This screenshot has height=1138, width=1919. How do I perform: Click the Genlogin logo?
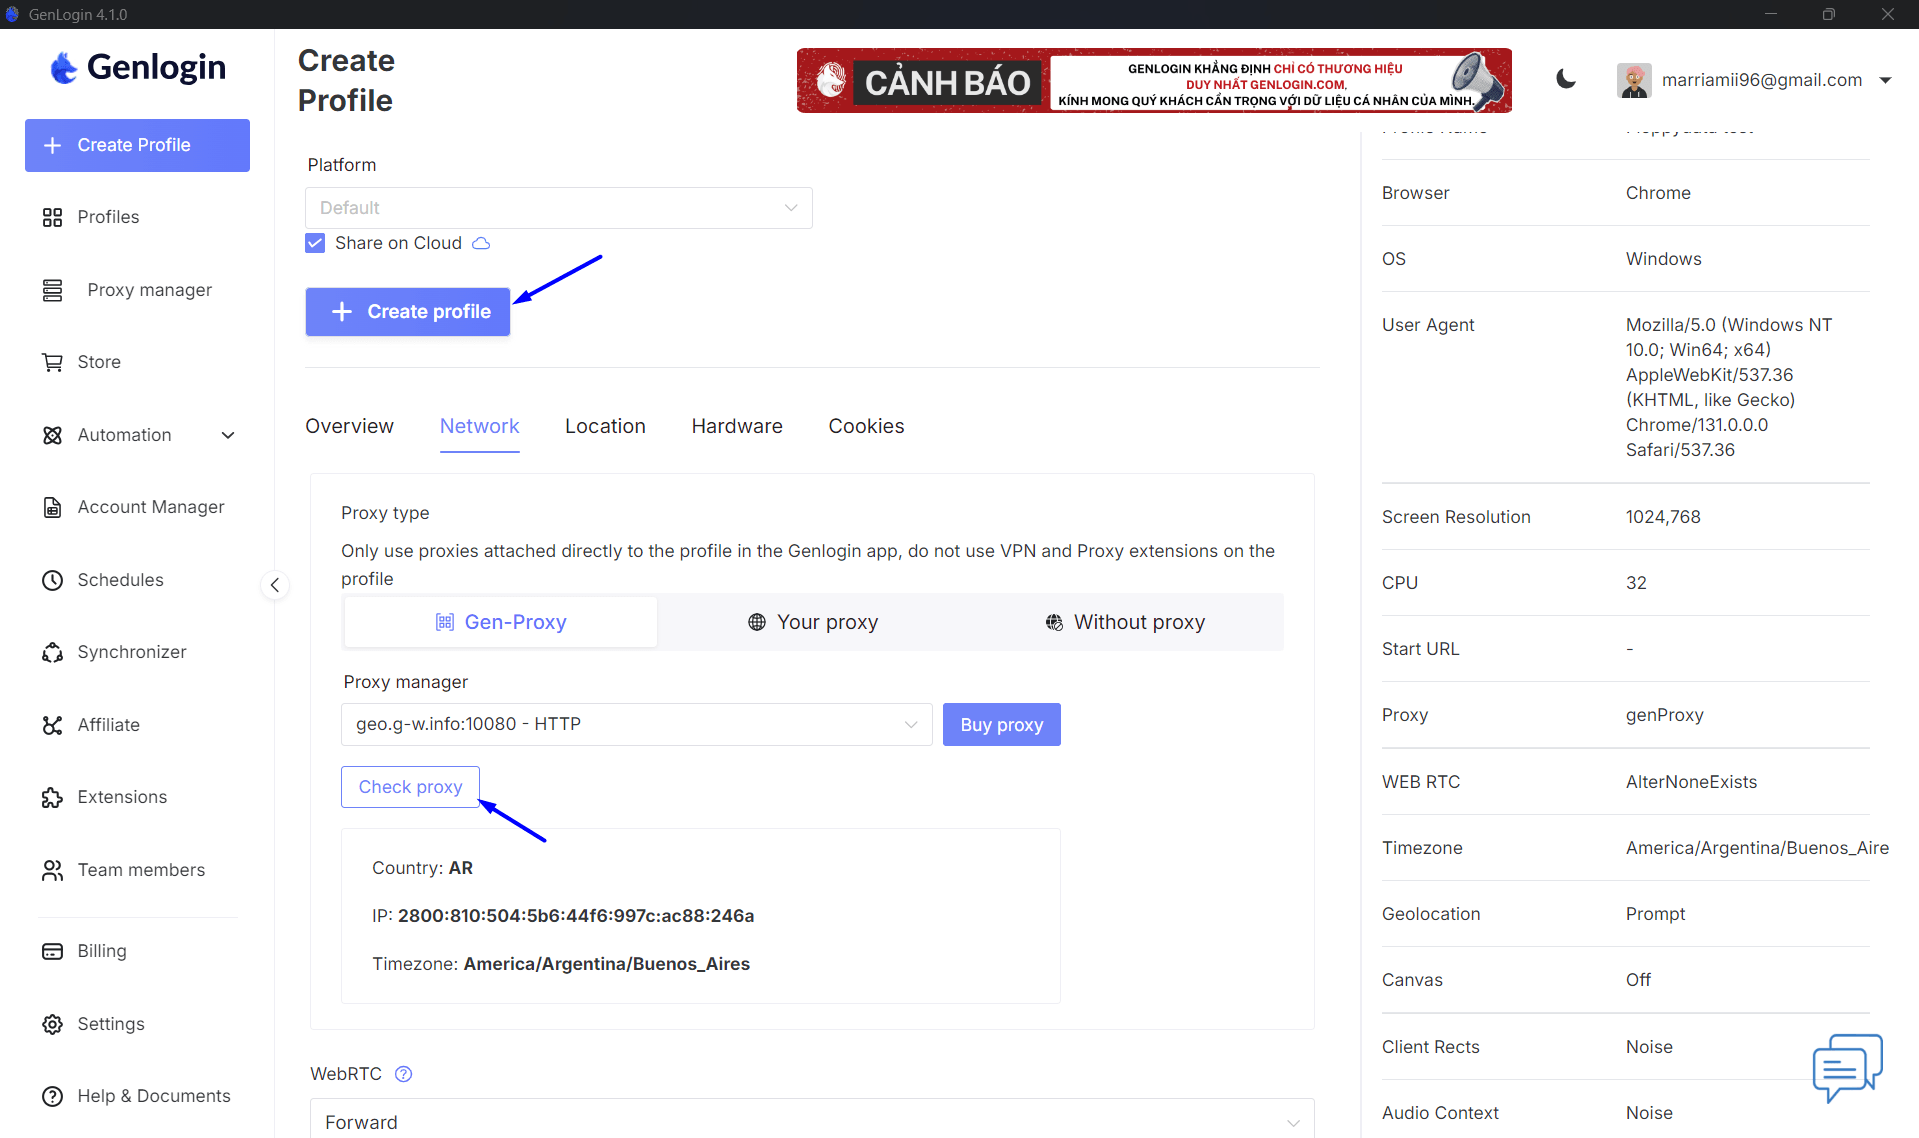(138, 67)
